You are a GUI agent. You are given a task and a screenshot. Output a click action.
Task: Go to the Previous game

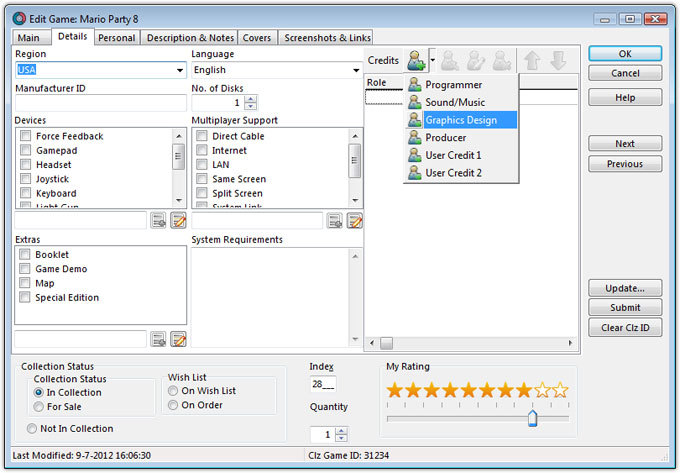(625, 164)
